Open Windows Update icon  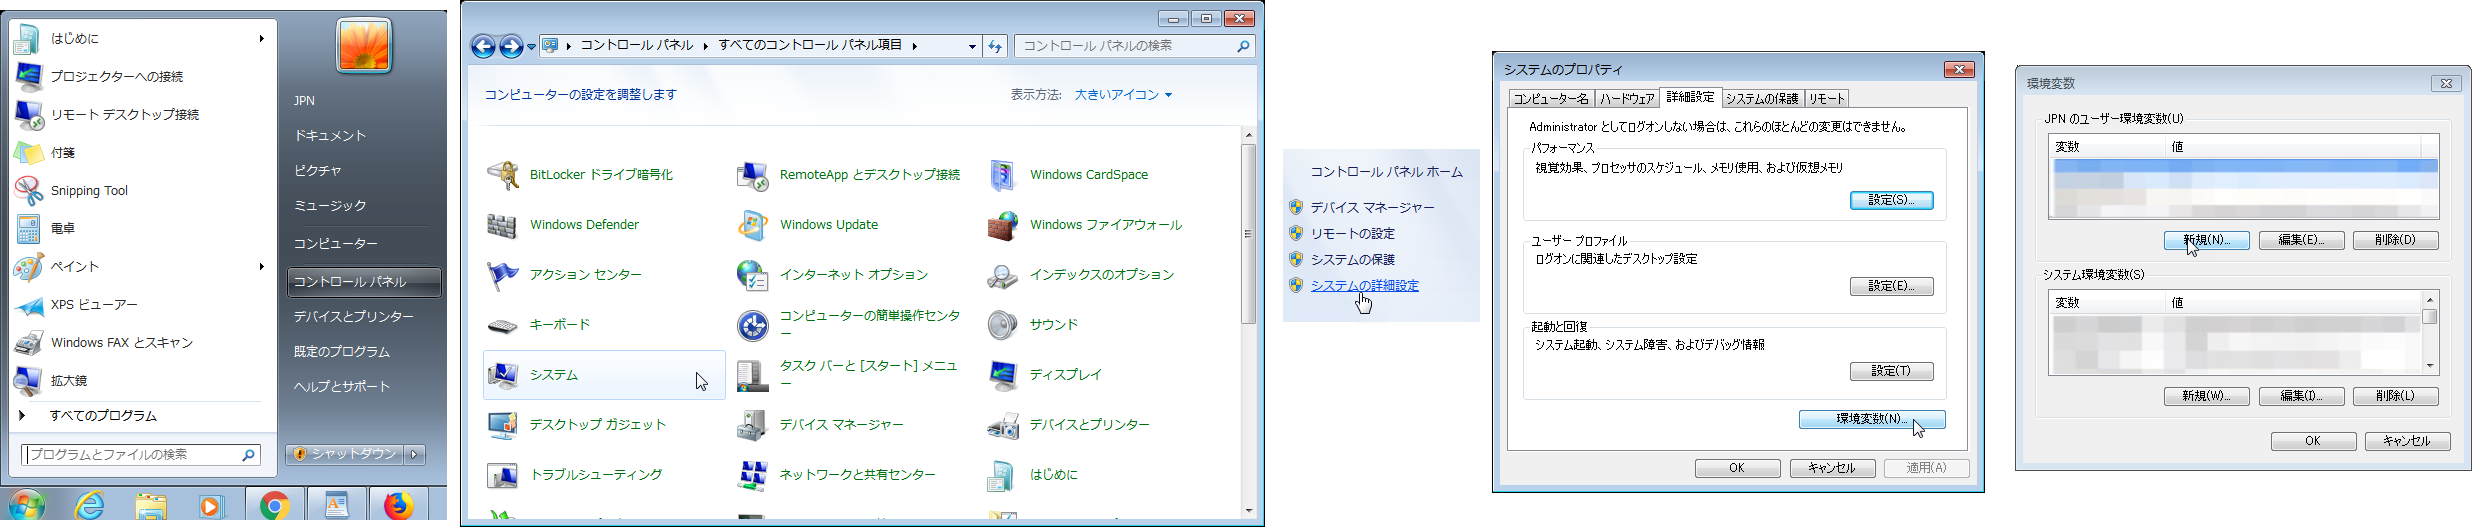[x=752, y=225]
